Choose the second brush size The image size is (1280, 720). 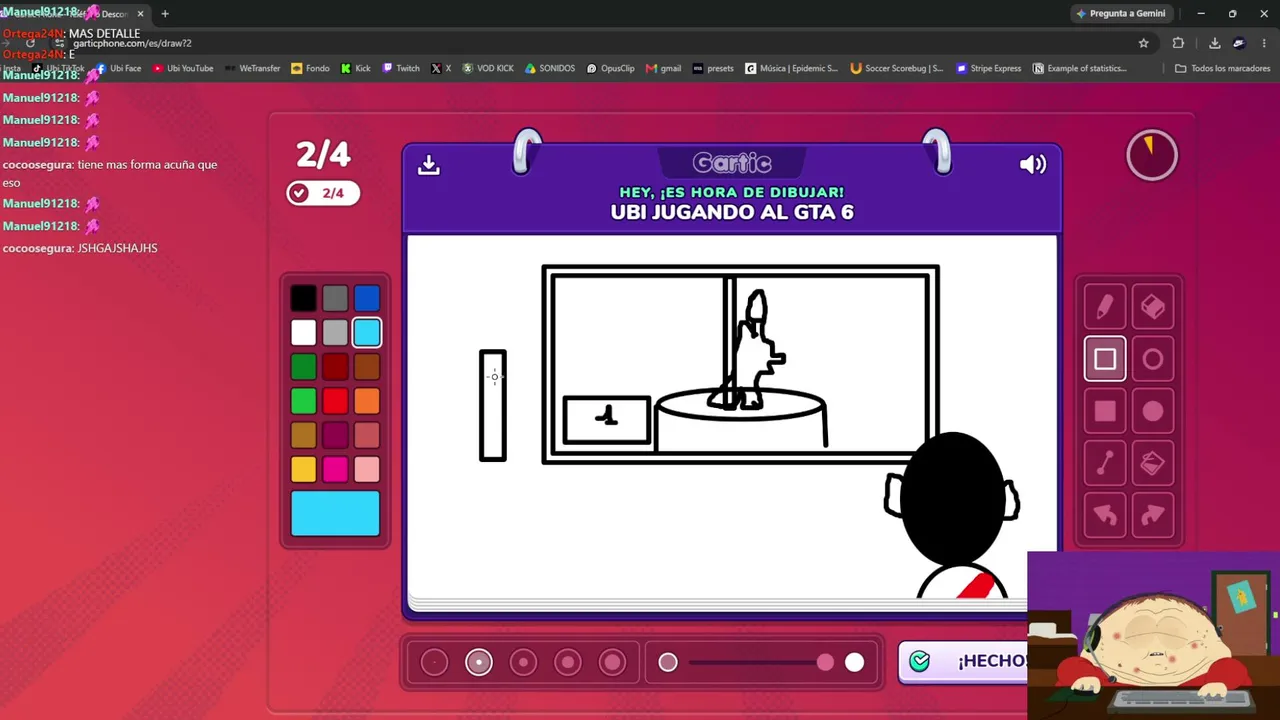coord(479,662)
